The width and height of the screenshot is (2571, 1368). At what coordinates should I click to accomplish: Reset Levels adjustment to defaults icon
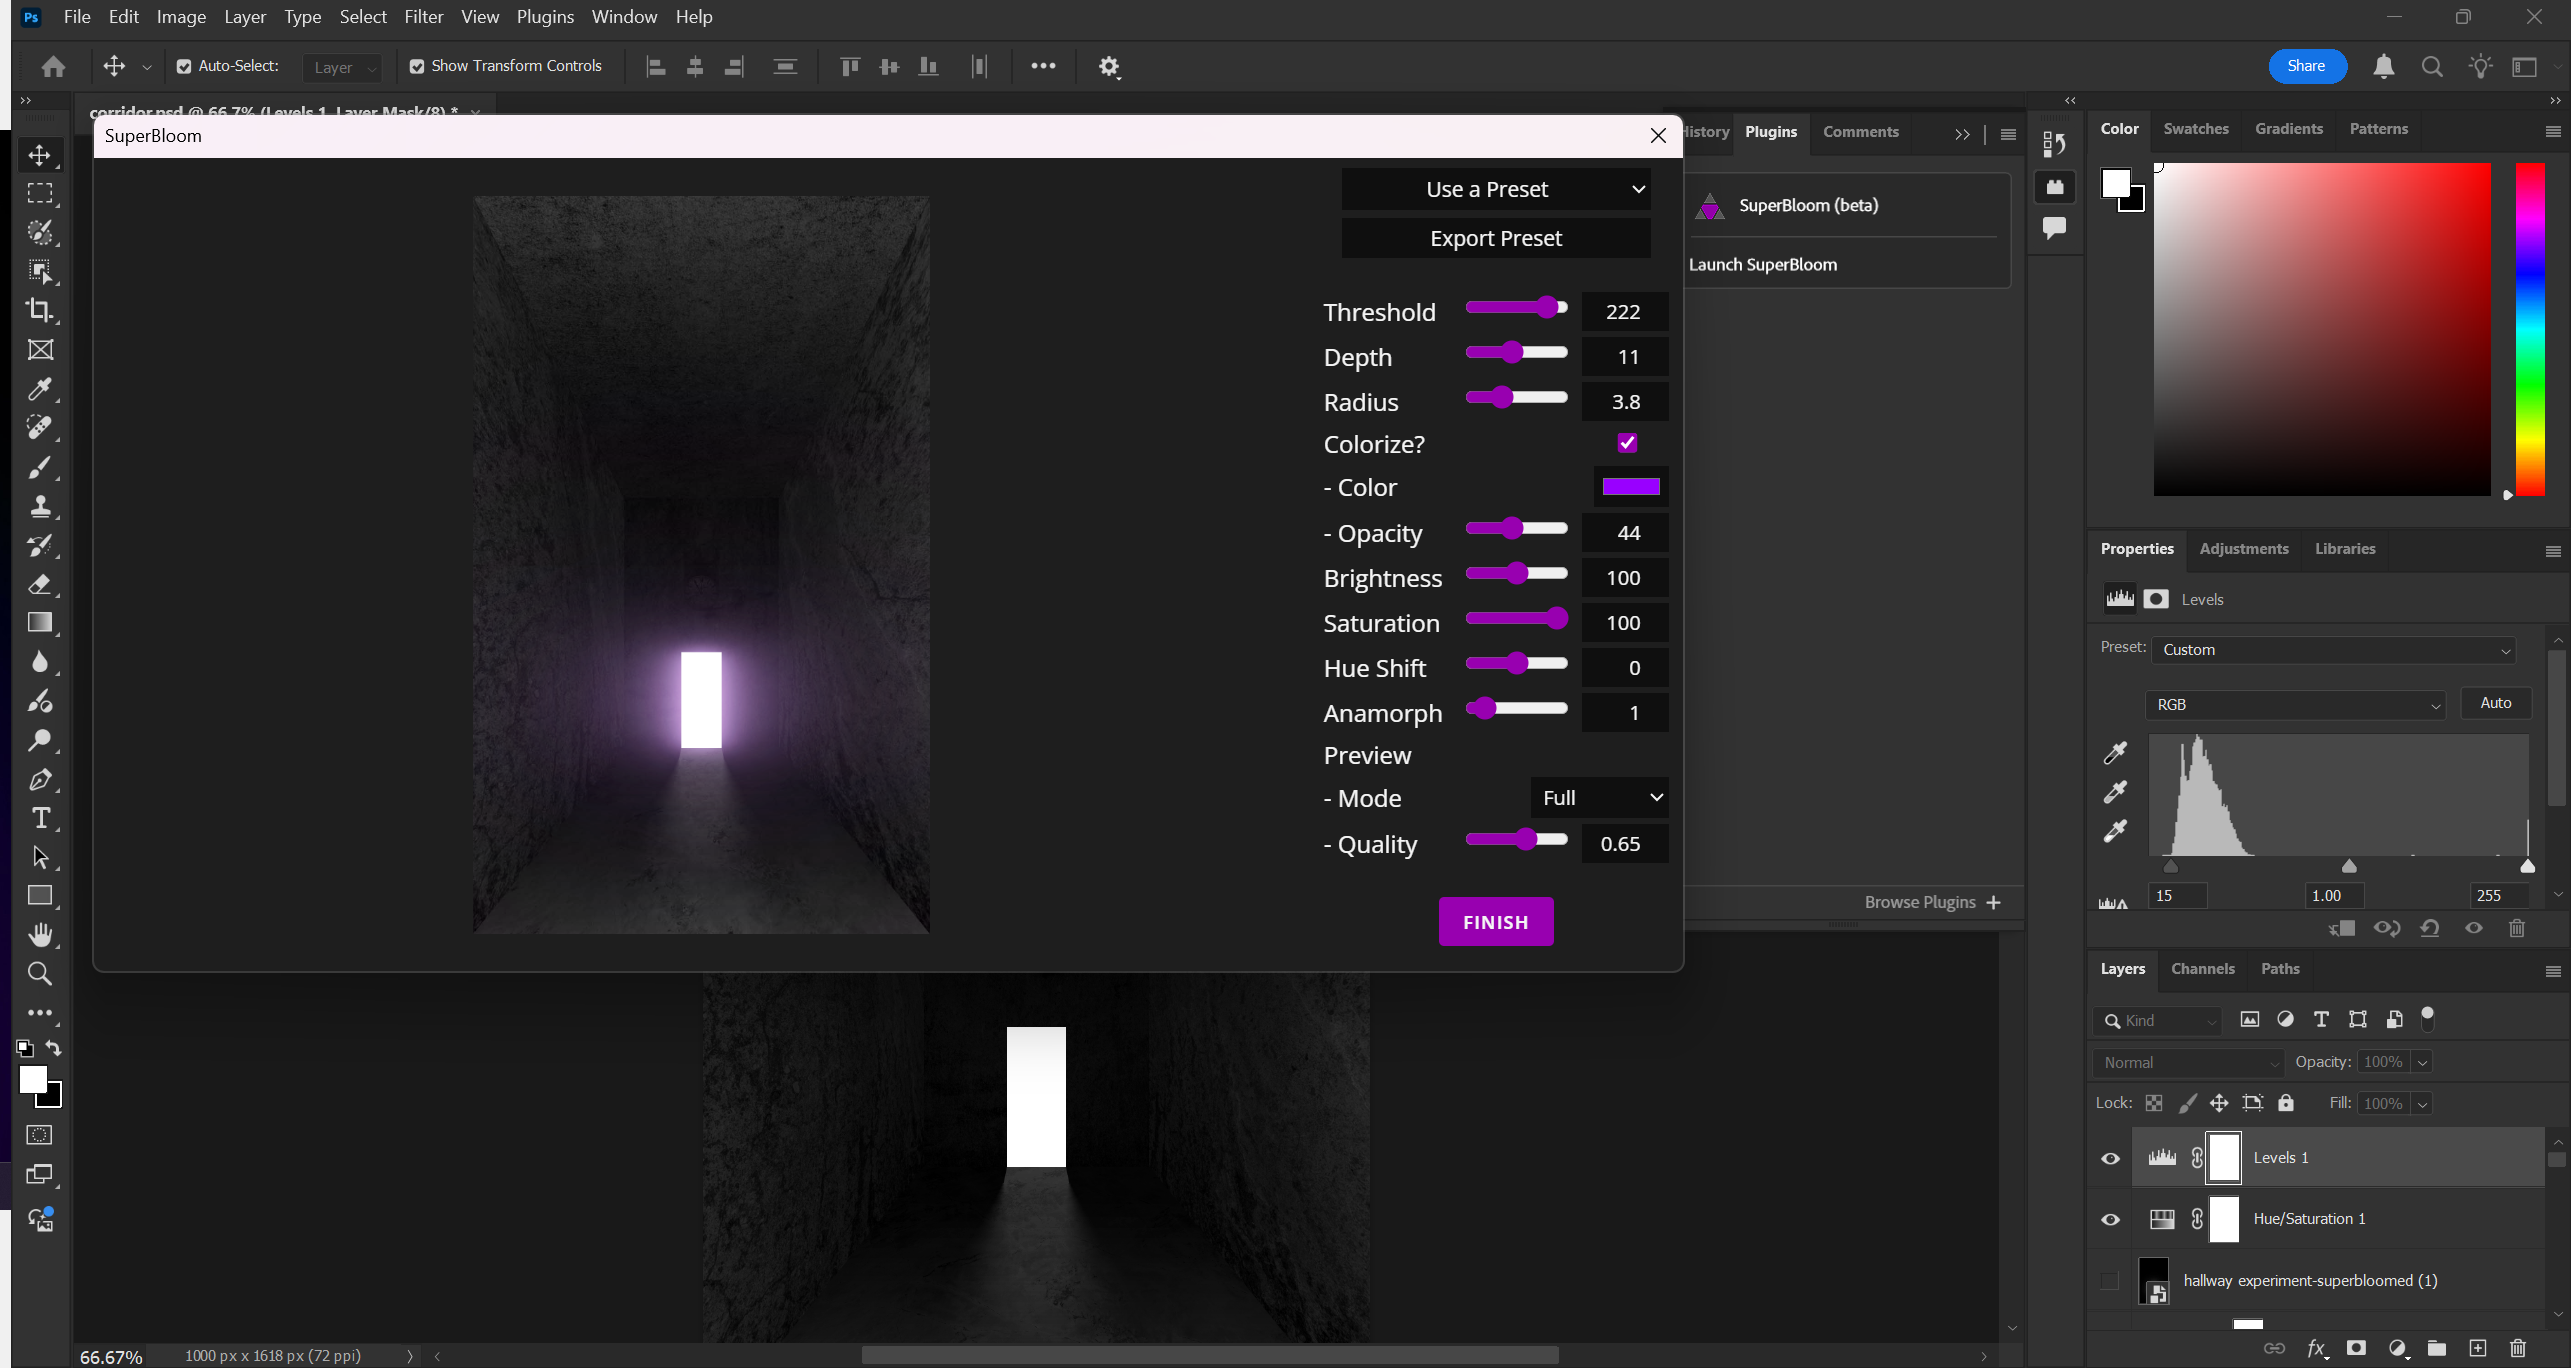(x=2430, y=928)
